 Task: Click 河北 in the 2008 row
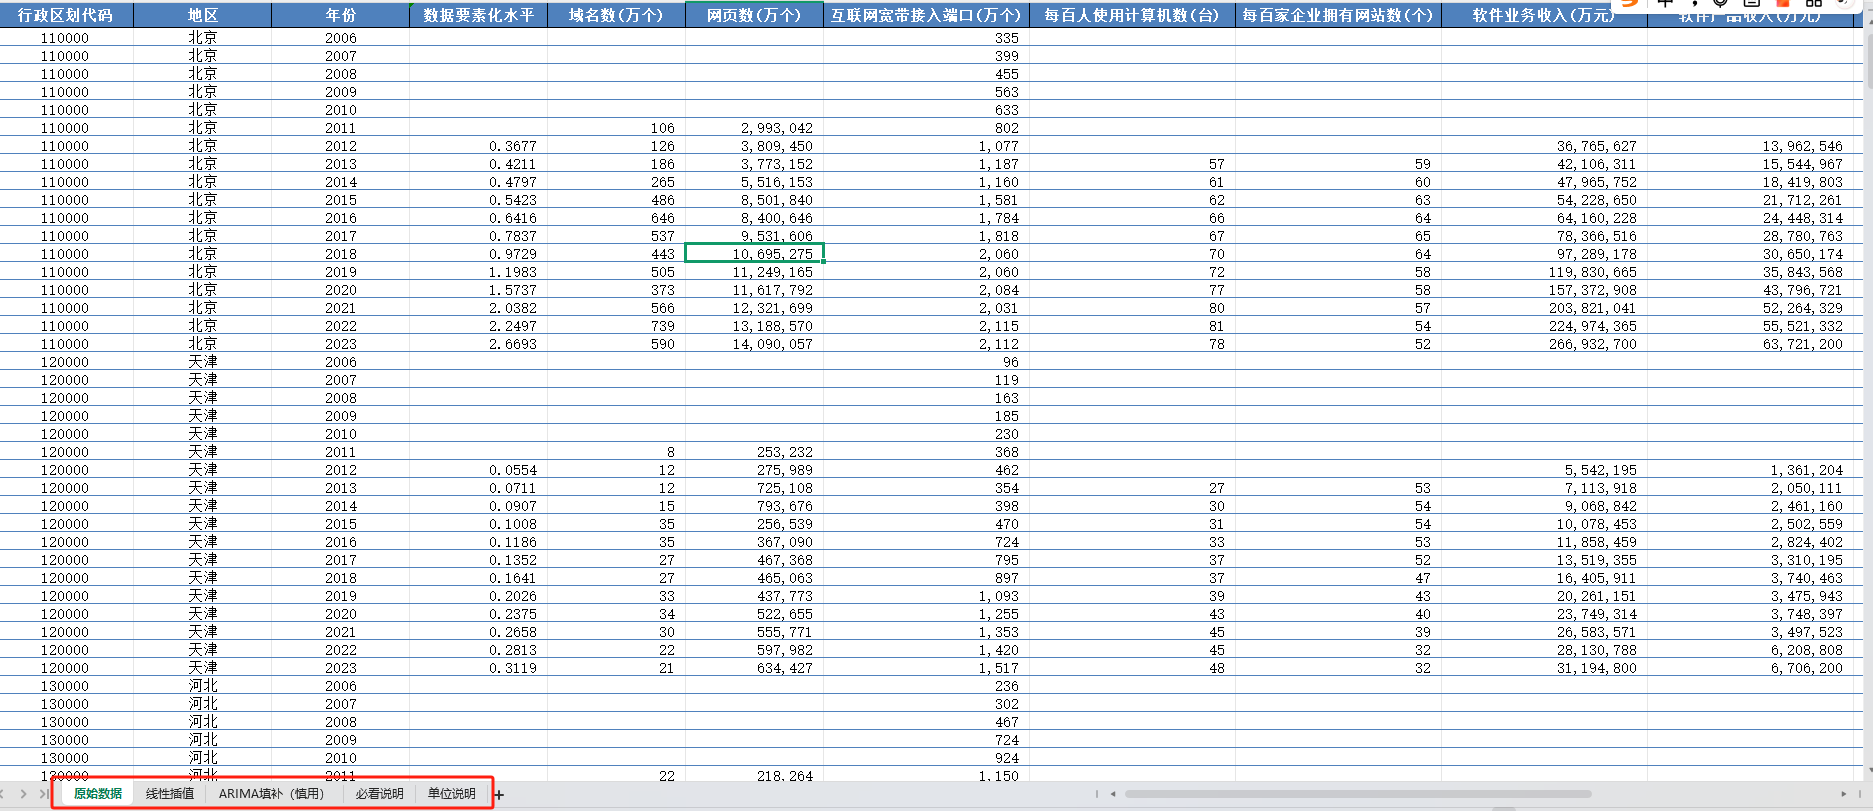pos(203,722)
